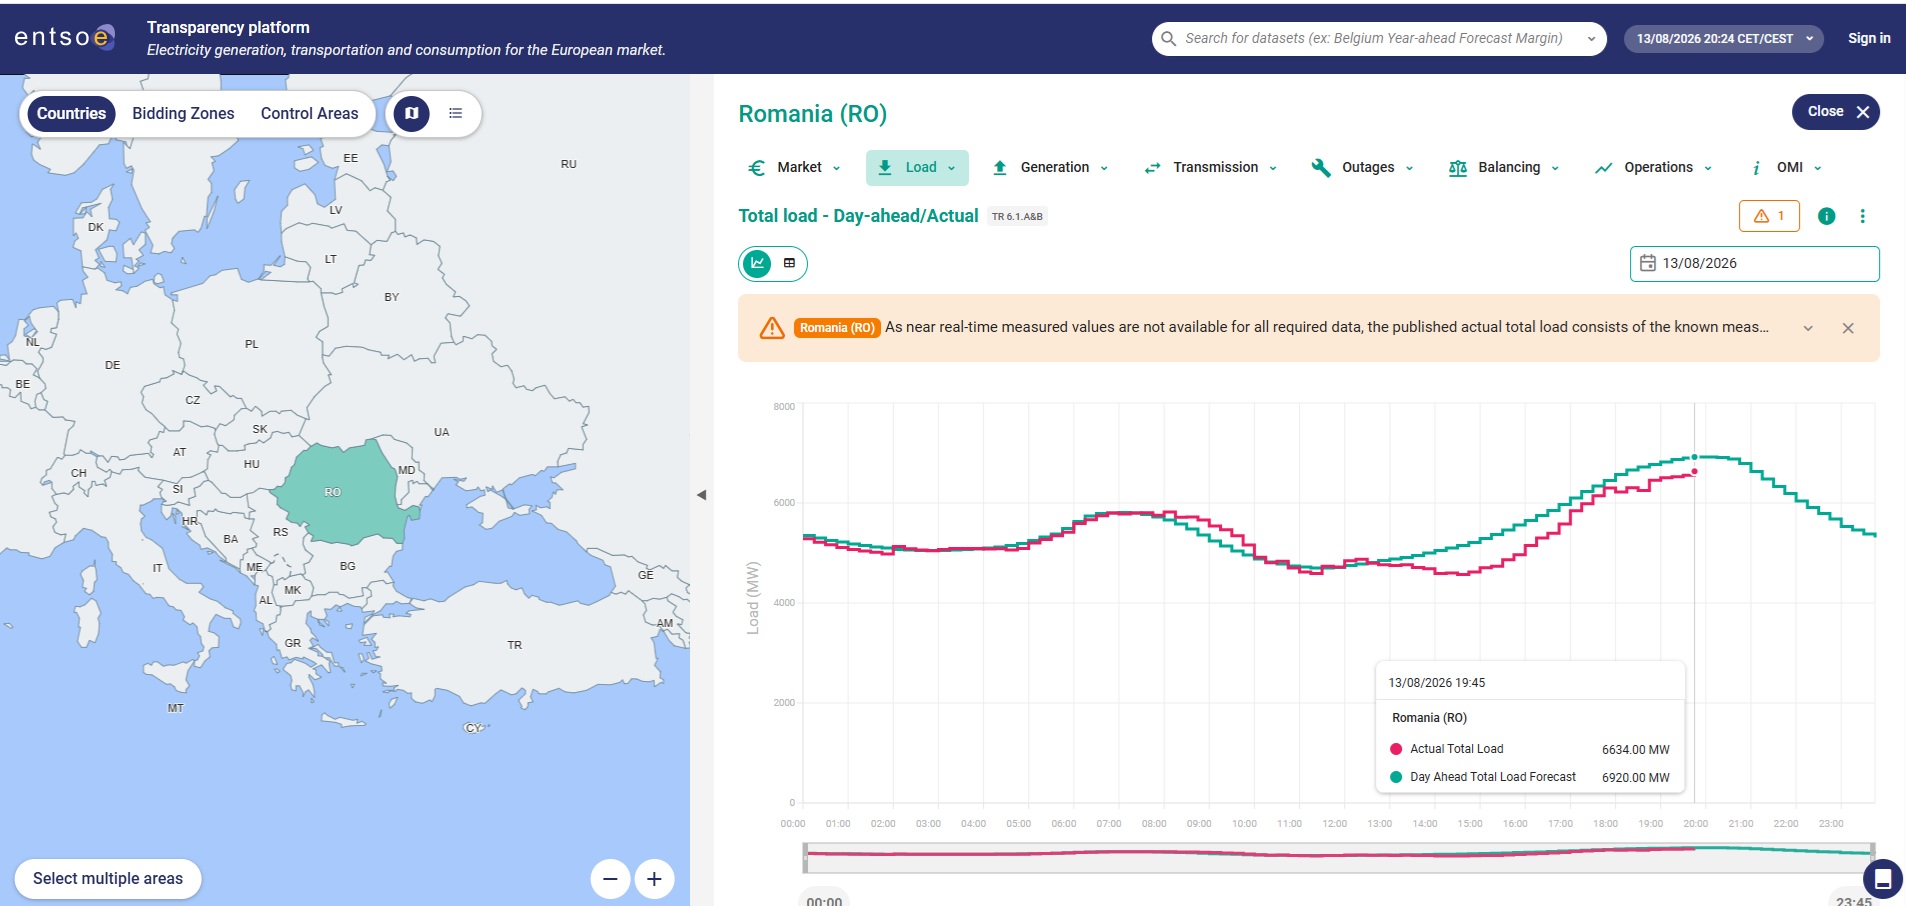
Task: Open the timezone CET/CEST dropdown
Action: click(1724, 38)
